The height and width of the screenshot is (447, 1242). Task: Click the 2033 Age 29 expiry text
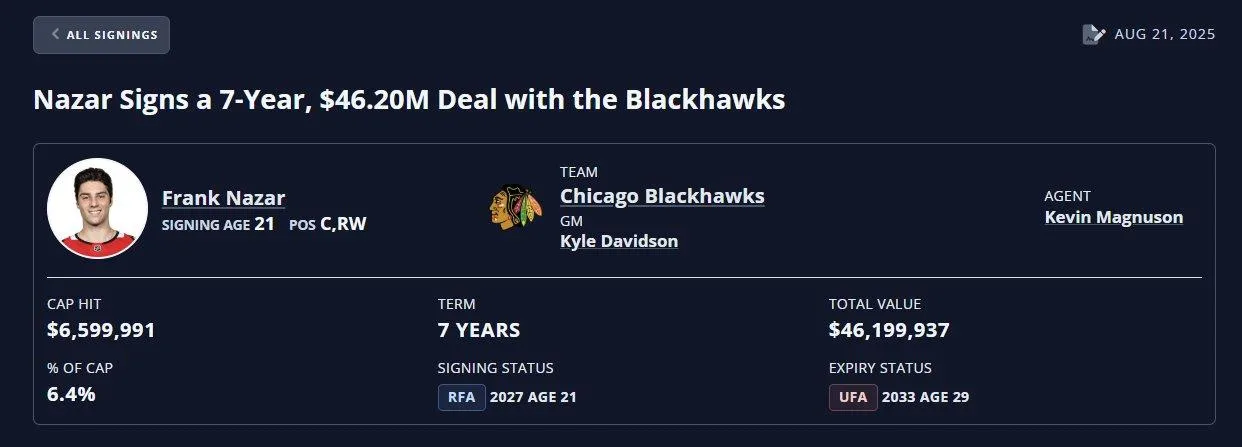point(925,397)
